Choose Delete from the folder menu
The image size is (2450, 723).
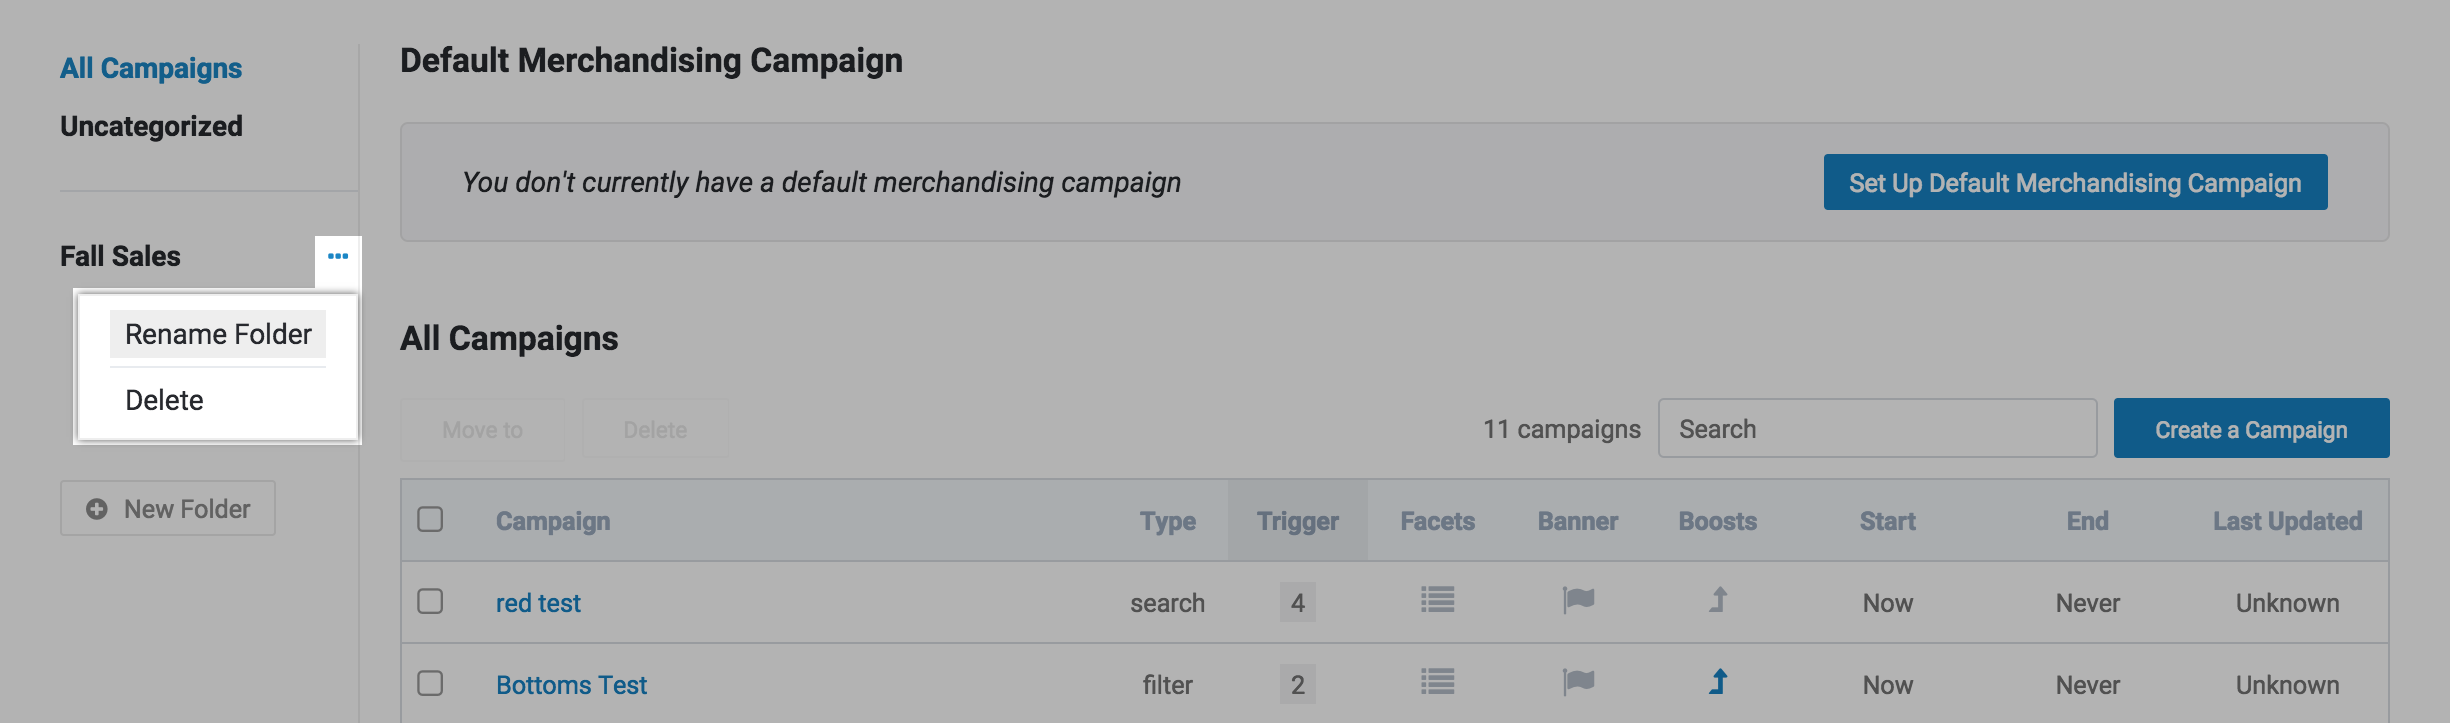point(164,400)
